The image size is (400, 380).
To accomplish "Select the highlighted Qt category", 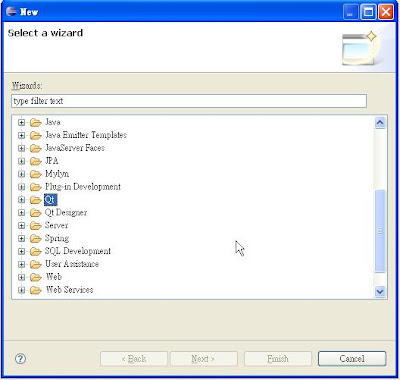I will point(50,200).
